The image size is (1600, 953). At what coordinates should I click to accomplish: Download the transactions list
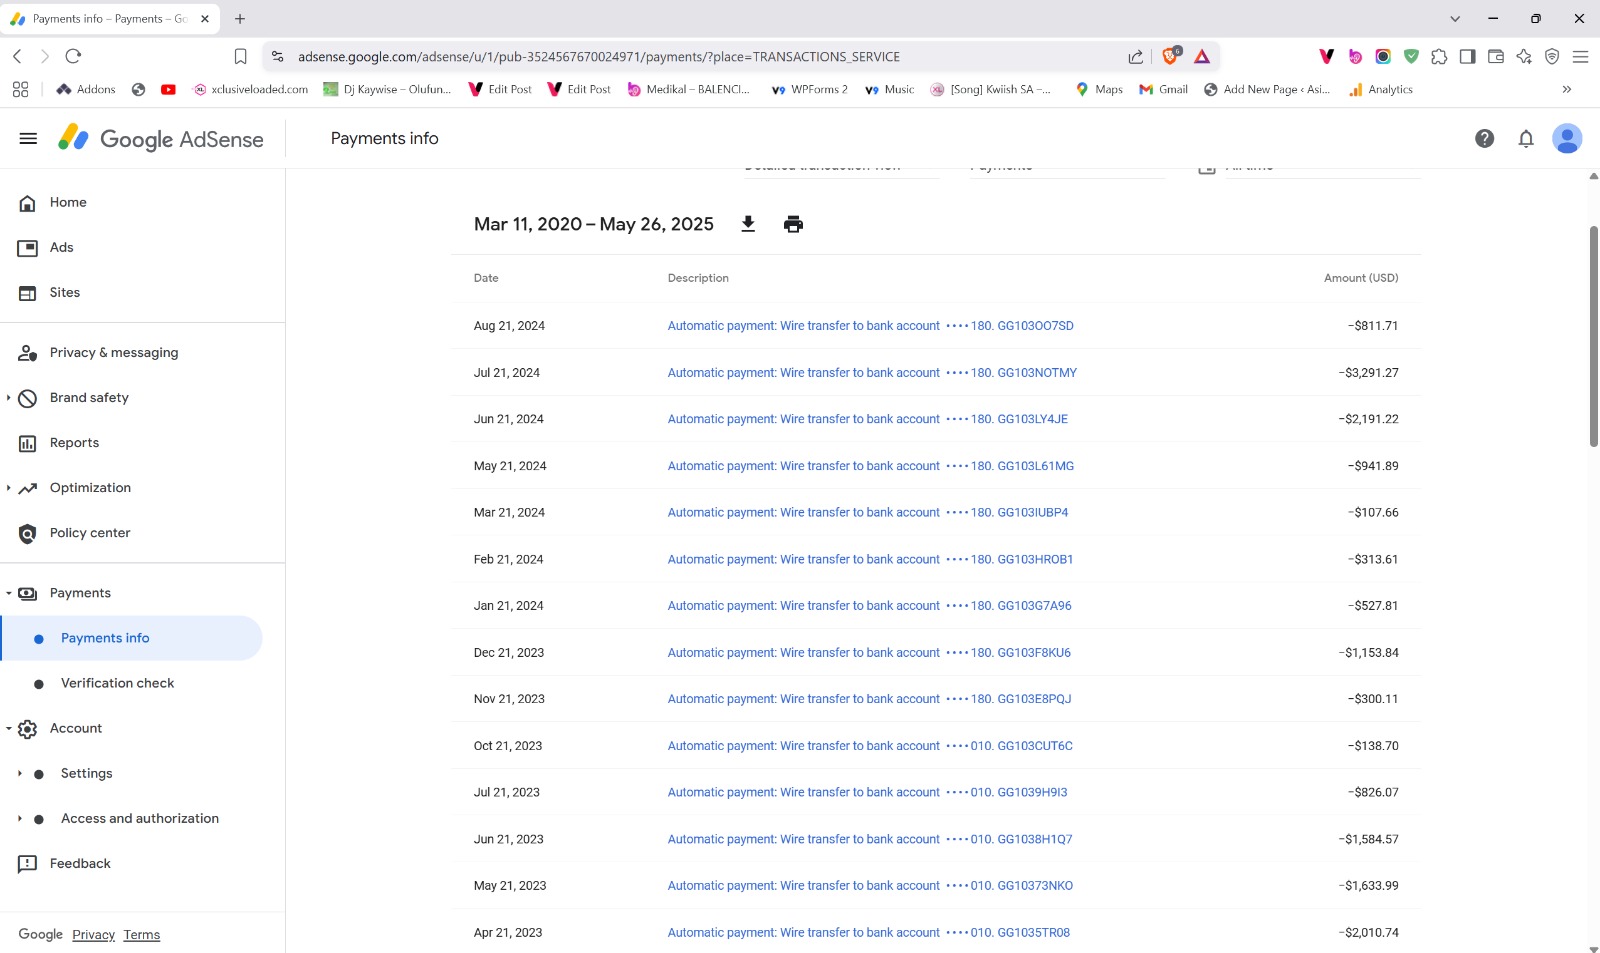(748, 224)
